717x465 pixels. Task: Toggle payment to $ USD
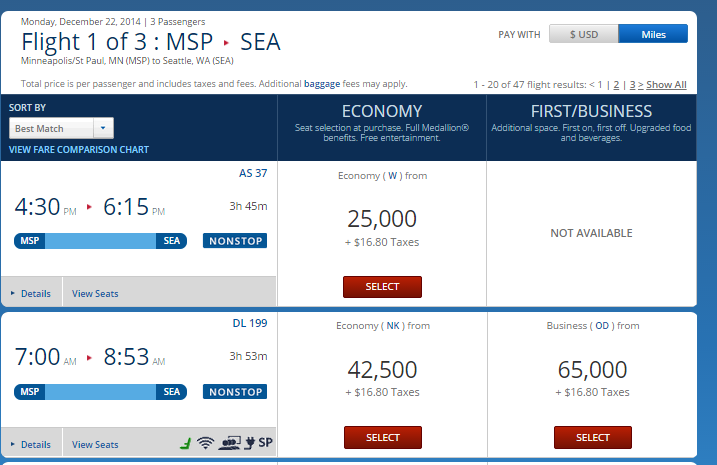click(584, 34)
